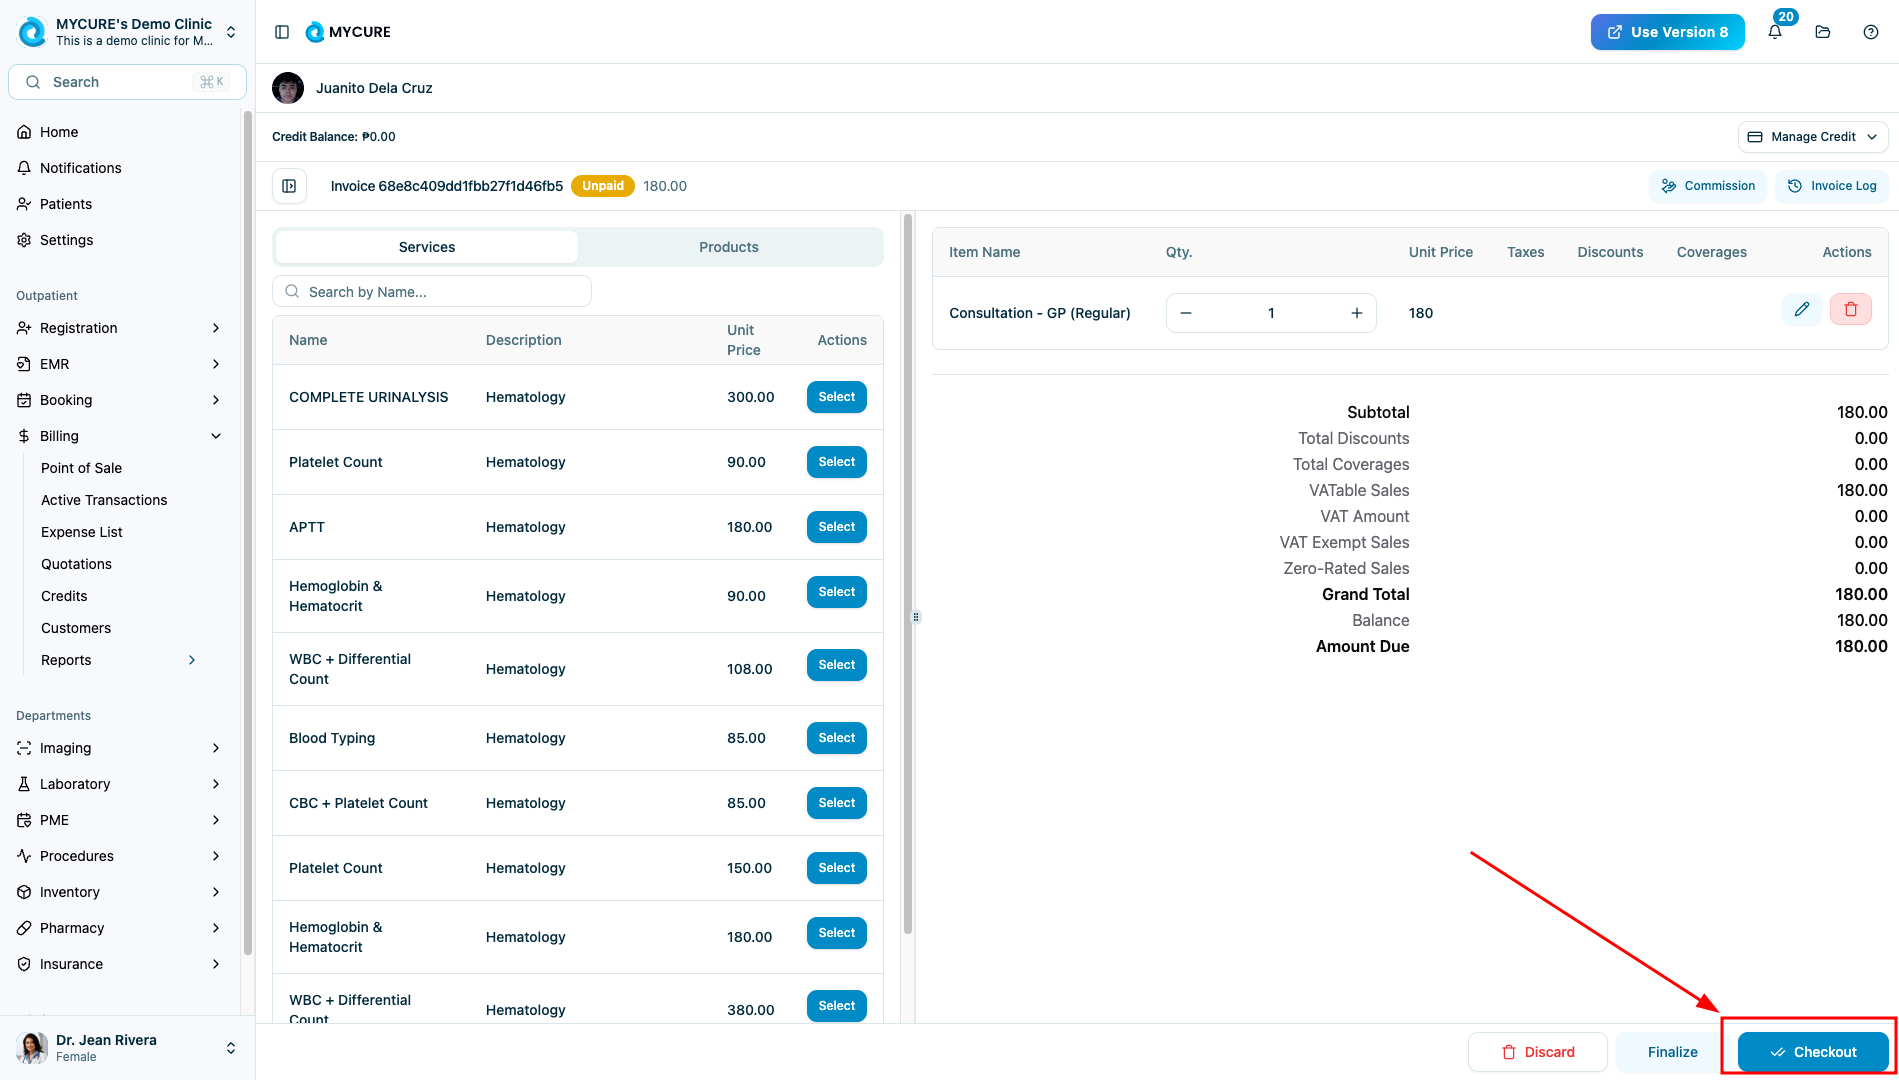The image size is (1899, 1080).
Task: Edit Consultation item with pencil icon
Action: point(1801,310)
